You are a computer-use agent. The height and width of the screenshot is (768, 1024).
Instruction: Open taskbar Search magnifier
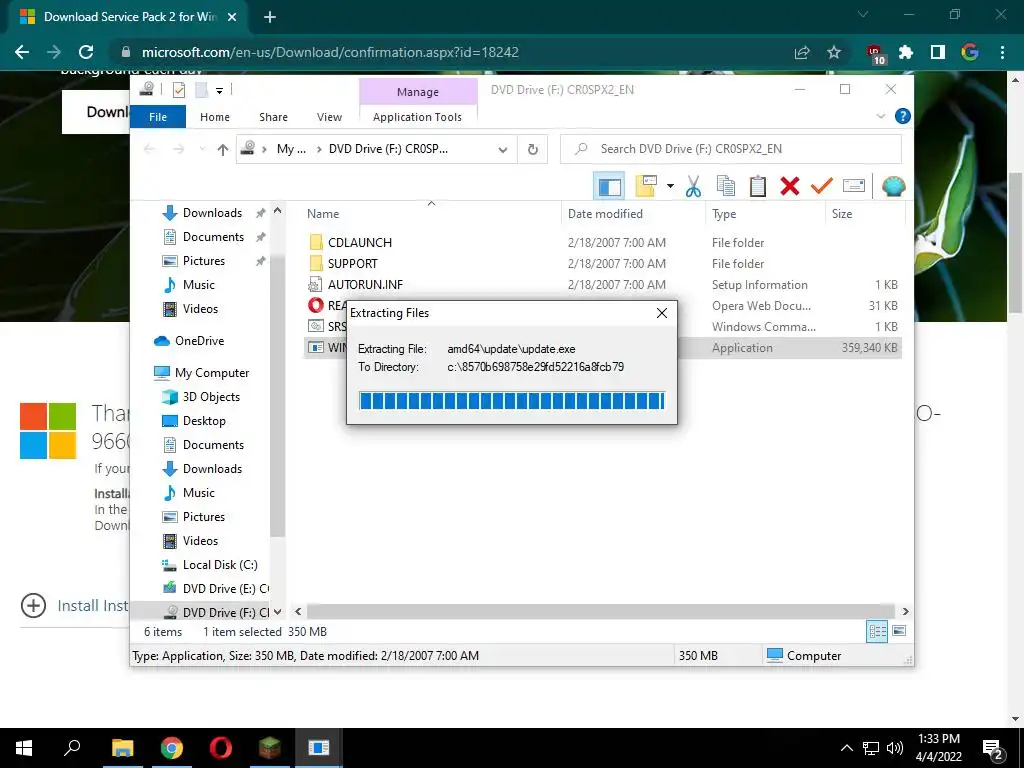point(72,748)
